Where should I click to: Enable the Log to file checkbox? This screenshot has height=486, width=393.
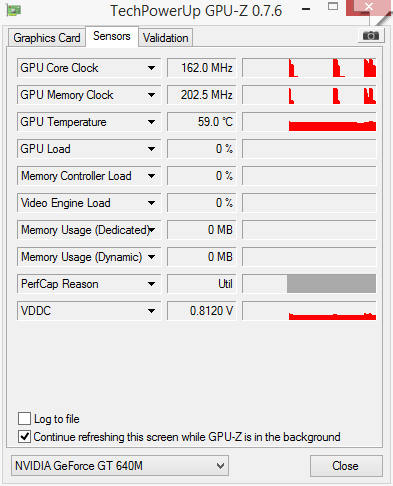tap(24, 418)
